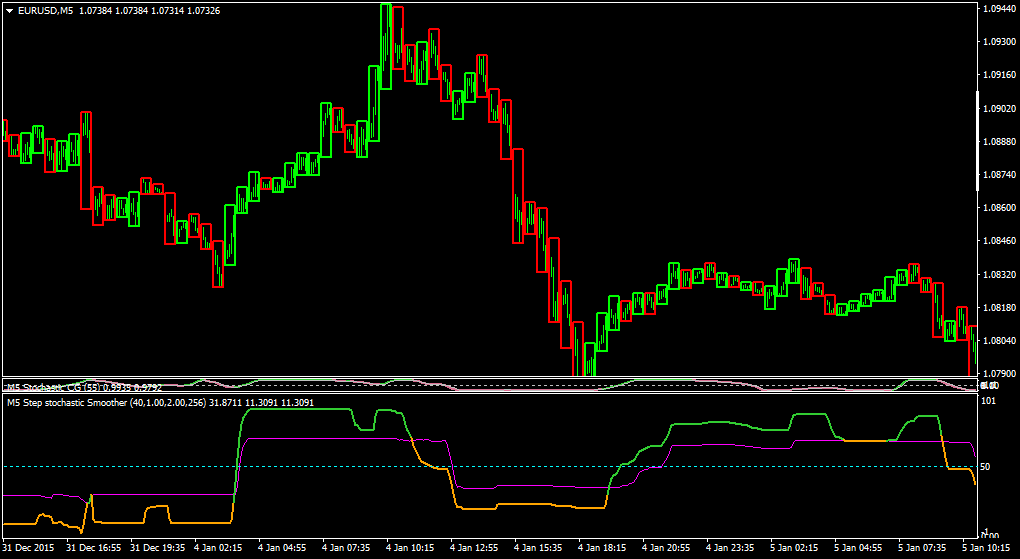
Task: Click the triangle arrow beside EURUSD,M5 title
Action: click(x=10, y=11)
